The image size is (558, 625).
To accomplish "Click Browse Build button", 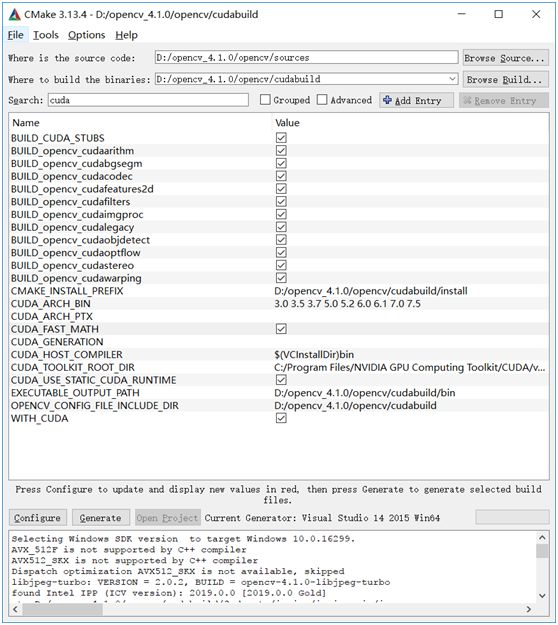I will pyautogui.click(x=505, y=80).
